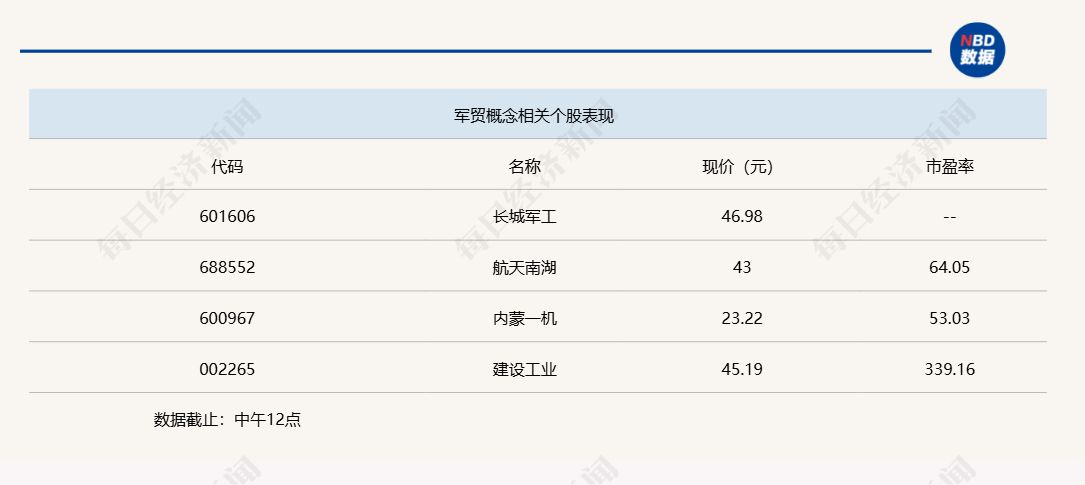1085x485 pixels.
Task: Click price 23.22 for 内蒙一机
Action: 741,318
